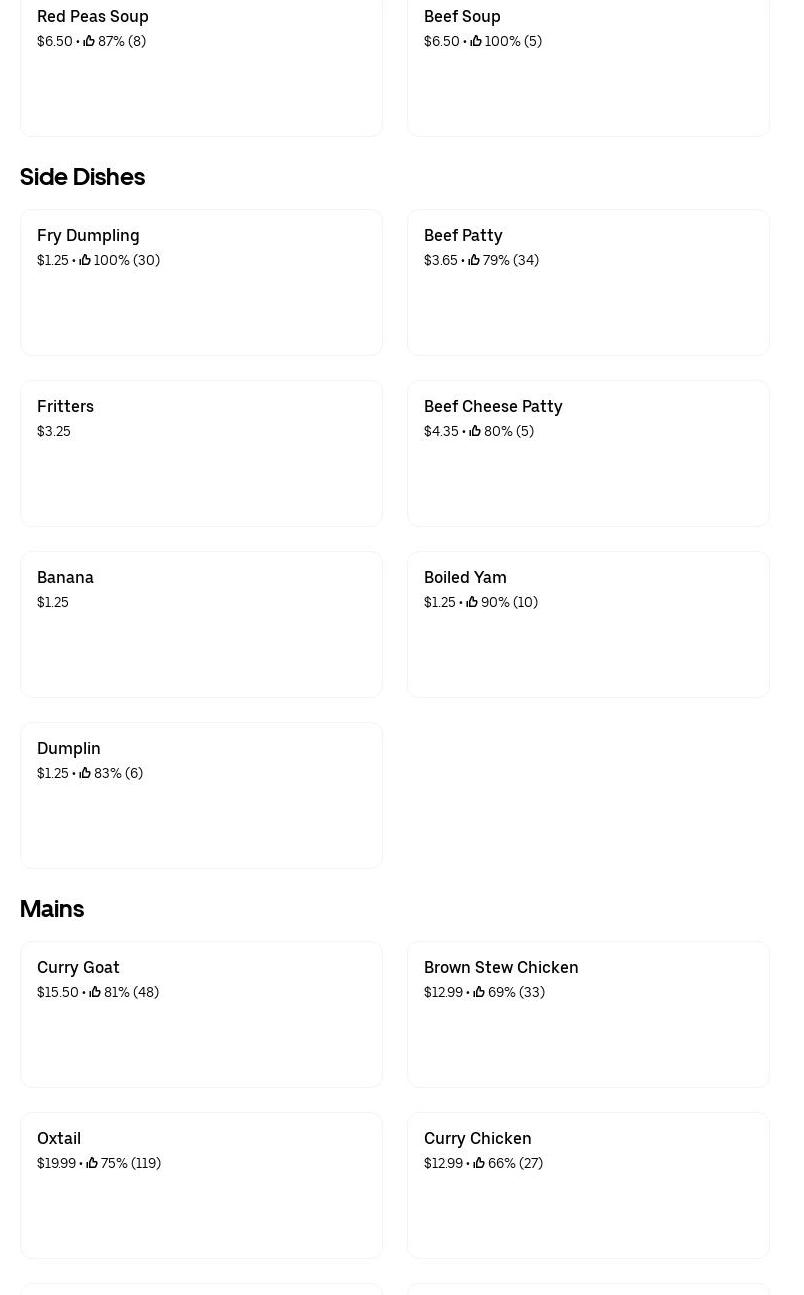The height and width of the screenshot is (1295, 804).
Task: Select the Fritters menu card
Action: (x=201, y=453)
